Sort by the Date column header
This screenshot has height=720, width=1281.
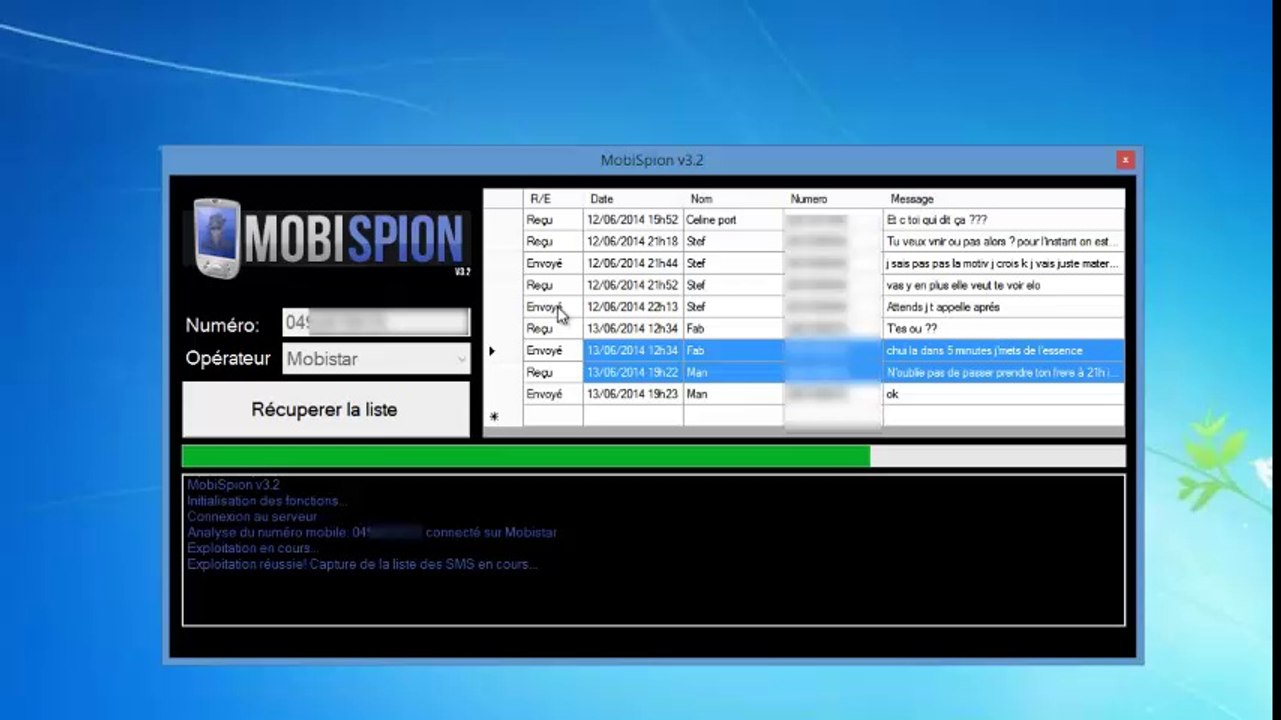pyautogui.click(x=633, y=199)
